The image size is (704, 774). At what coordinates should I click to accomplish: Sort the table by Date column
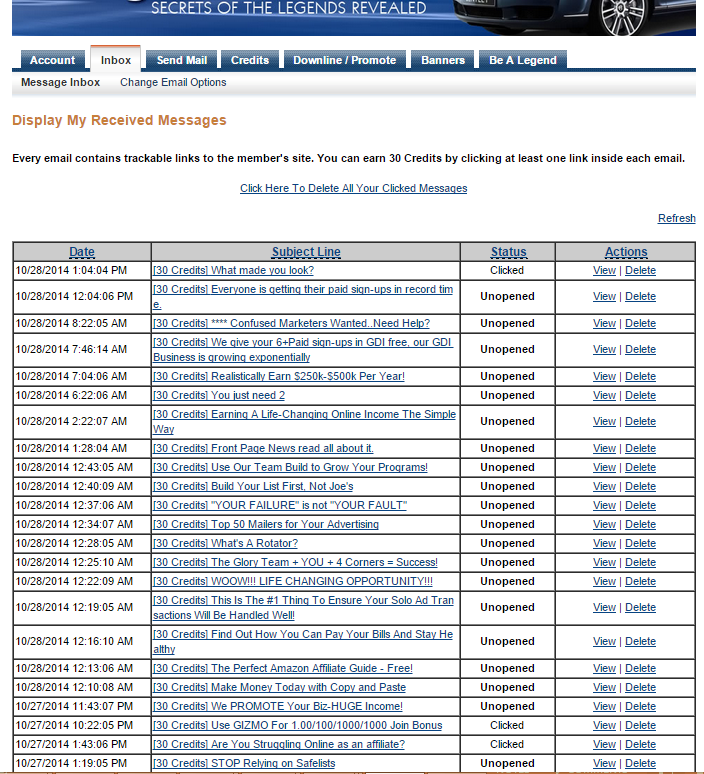82,252
